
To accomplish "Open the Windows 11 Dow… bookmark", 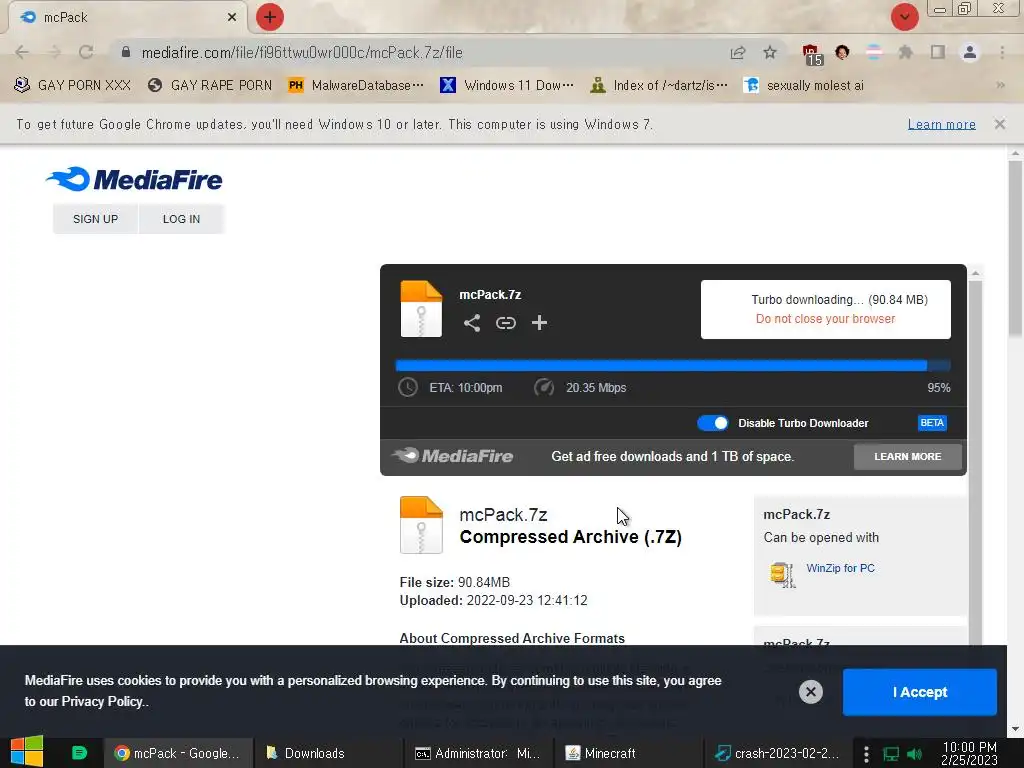I will (507, 86).
